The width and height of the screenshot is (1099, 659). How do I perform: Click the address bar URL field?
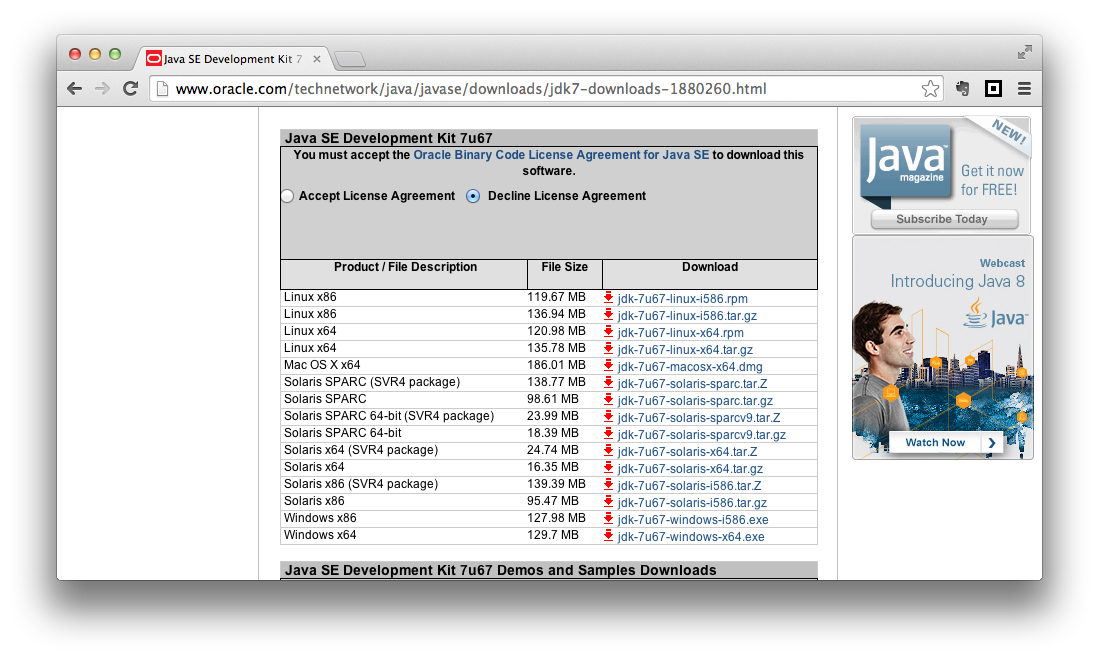point(540,89)
